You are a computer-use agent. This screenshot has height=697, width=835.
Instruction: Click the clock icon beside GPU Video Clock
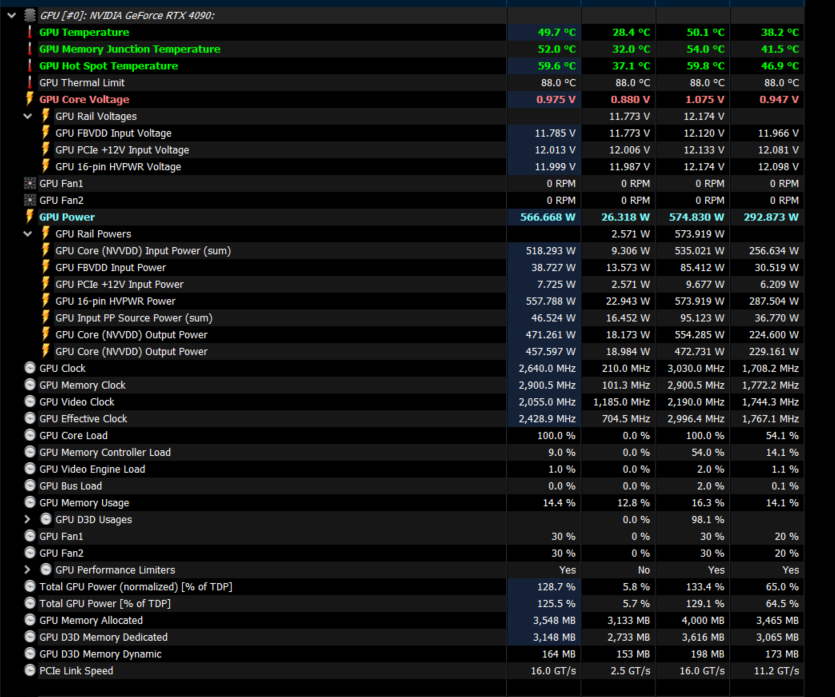[30, 401]
